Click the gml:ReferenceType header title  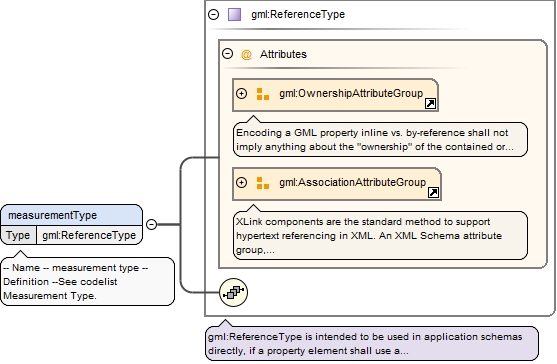click(298, 15)
